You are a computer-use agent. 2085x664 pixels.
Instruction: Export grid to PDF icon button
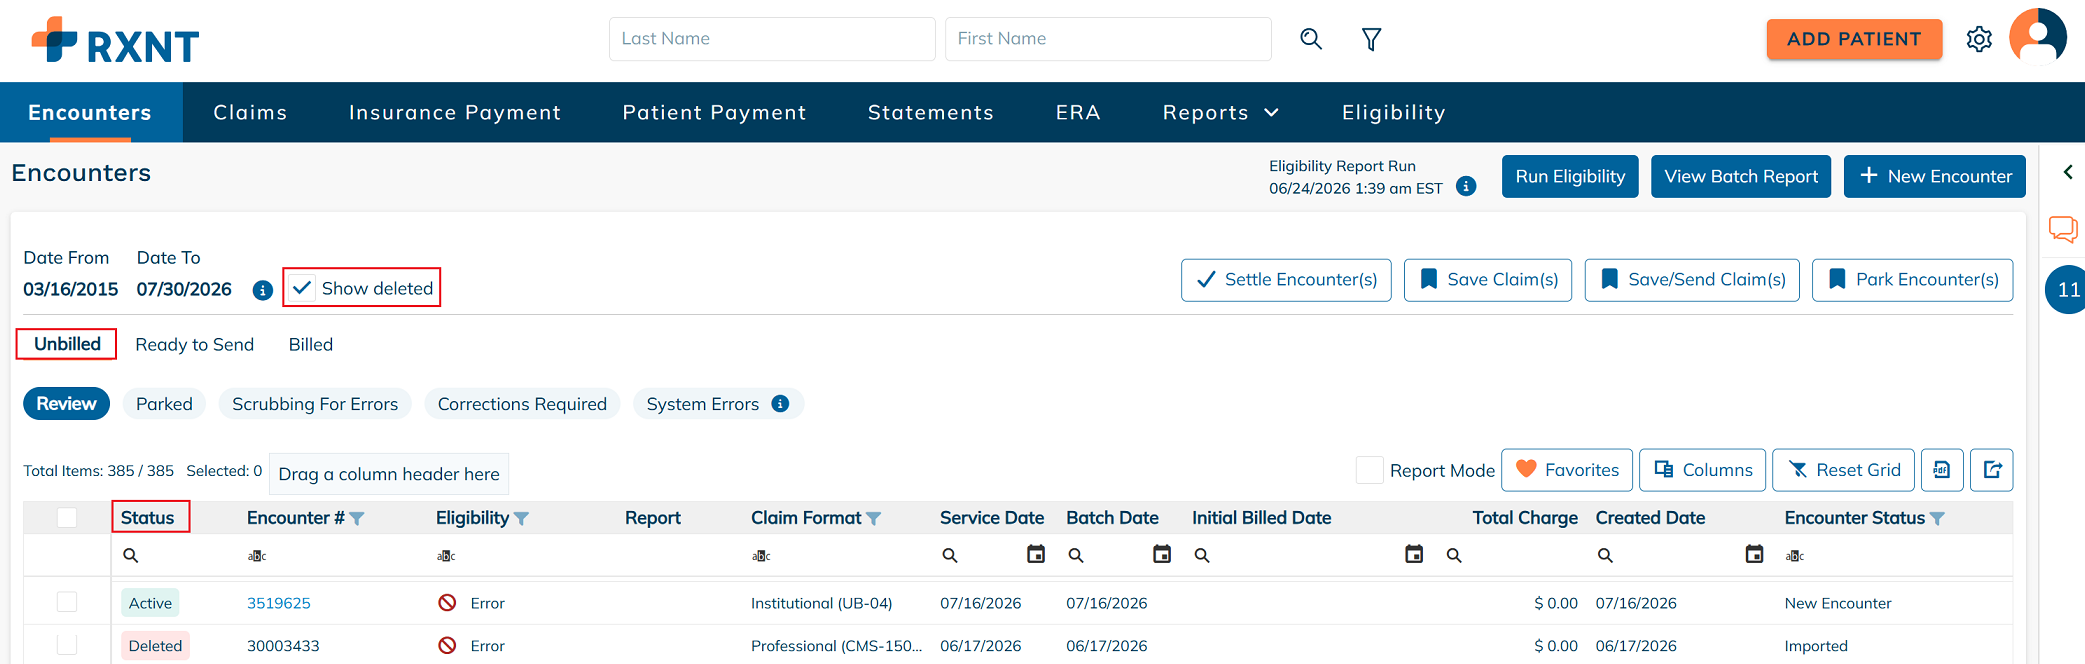pos(1942,470)
